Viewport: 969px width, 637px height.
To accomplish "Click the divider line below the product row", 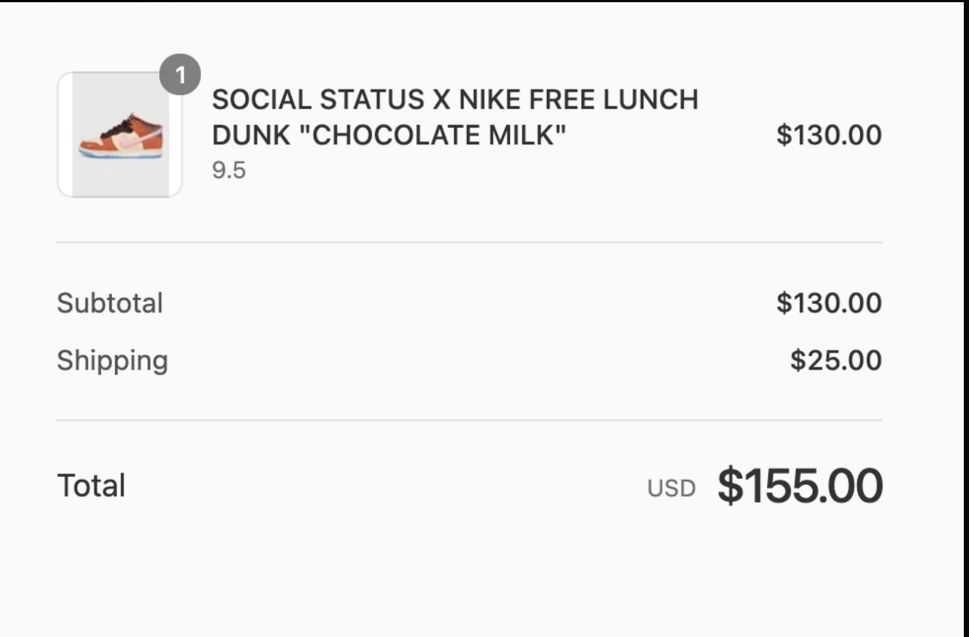I will point(470,243).
